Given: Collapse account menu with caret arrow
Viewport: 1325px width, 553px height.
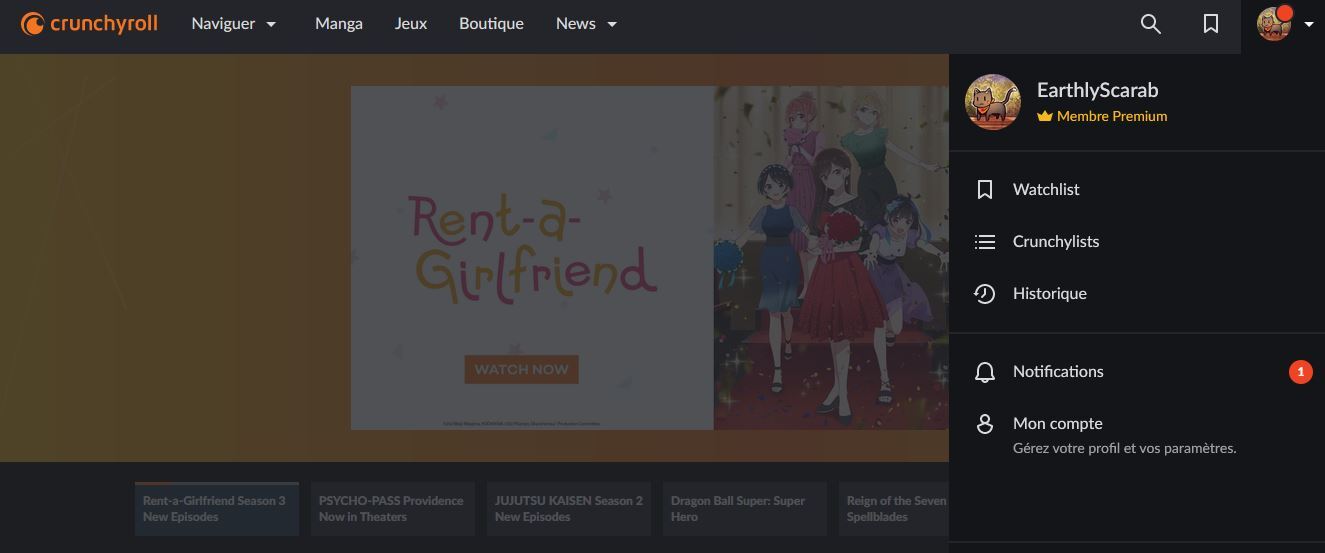Looking at the screenshot, I should click(1309, 25).
